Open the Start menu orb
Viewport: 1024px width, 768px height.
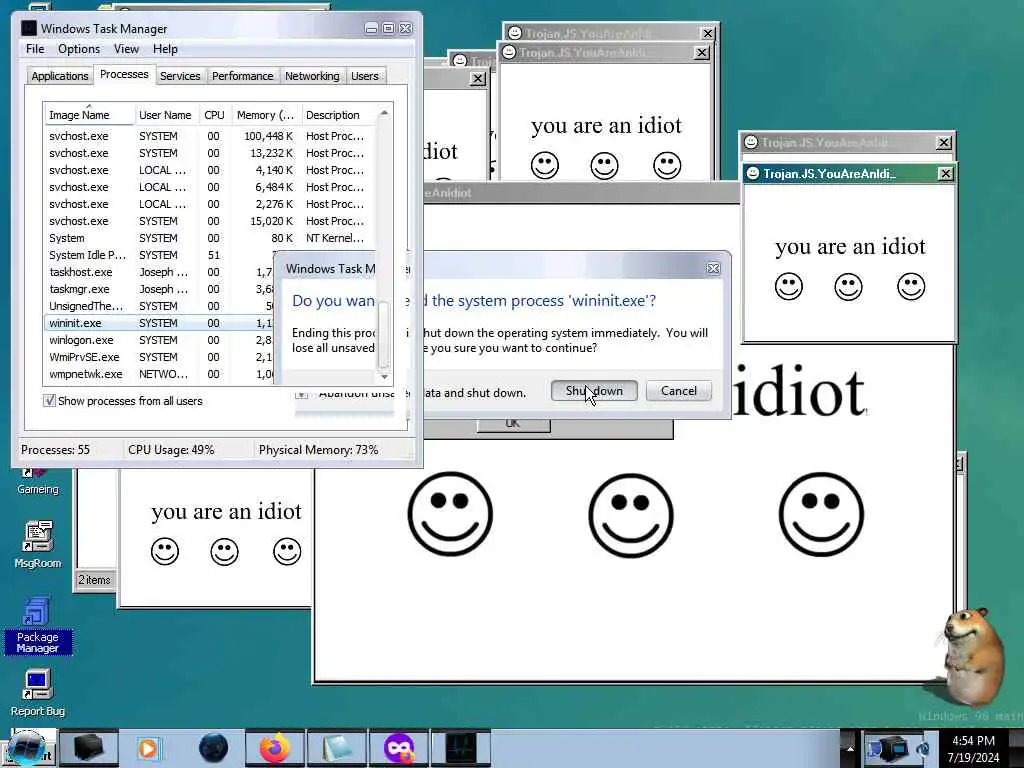click(x=27, y=748)
